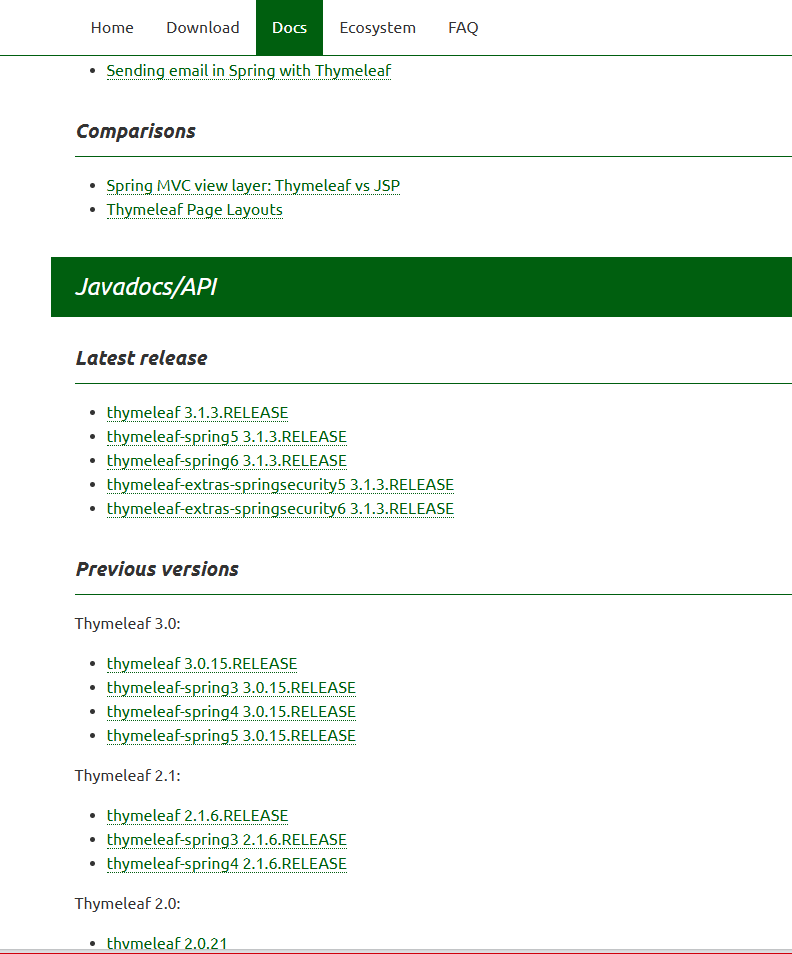Click the Latest release heading
792x954 pixels.
coord(141,358)
